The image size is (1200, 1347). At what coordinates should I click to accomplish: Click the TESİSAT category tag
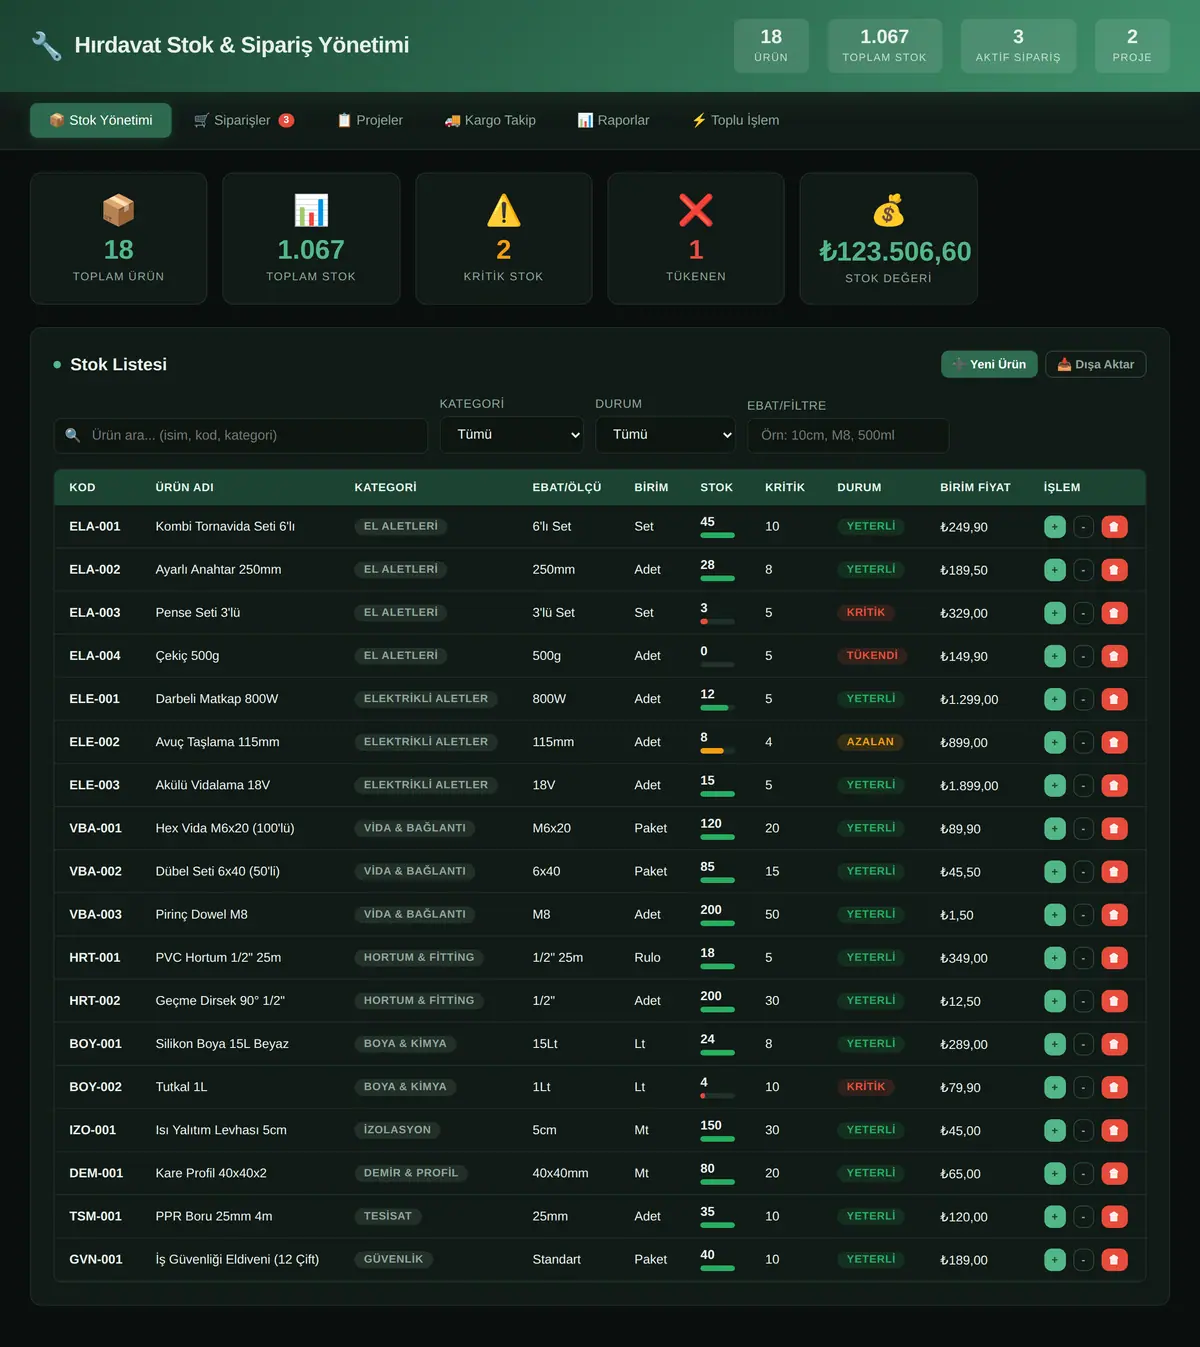click(387, 1216)
